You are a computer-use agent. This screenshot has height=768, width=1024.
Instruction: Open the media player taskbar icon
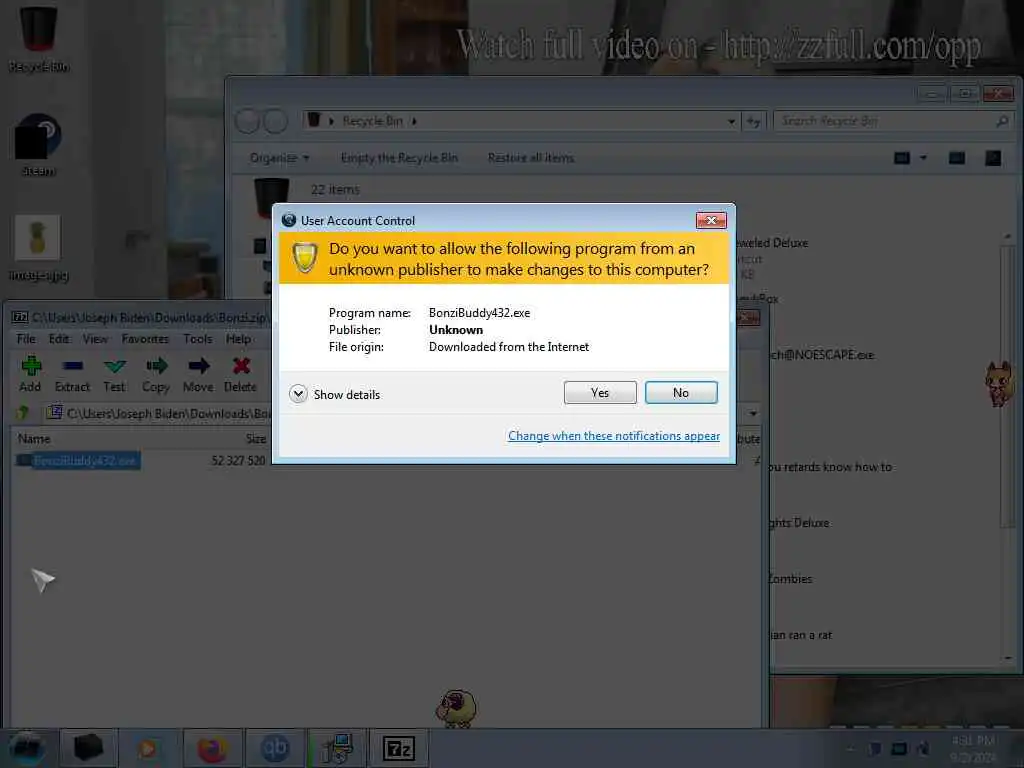pos(148,748)
